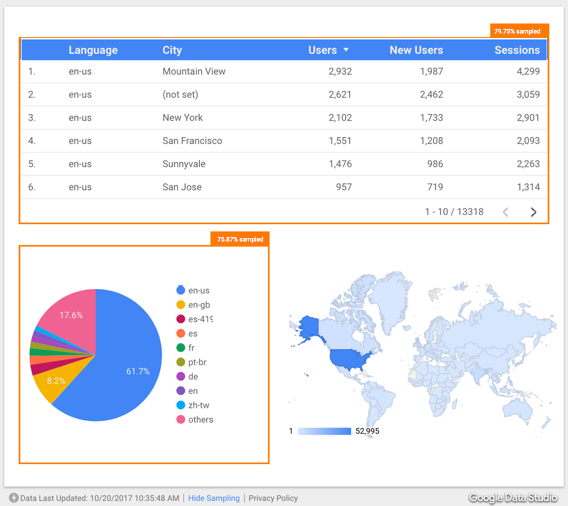The image size is (568, 506).
Task: Open the Privacy Policy link
Action: click(x=273, y=498)
